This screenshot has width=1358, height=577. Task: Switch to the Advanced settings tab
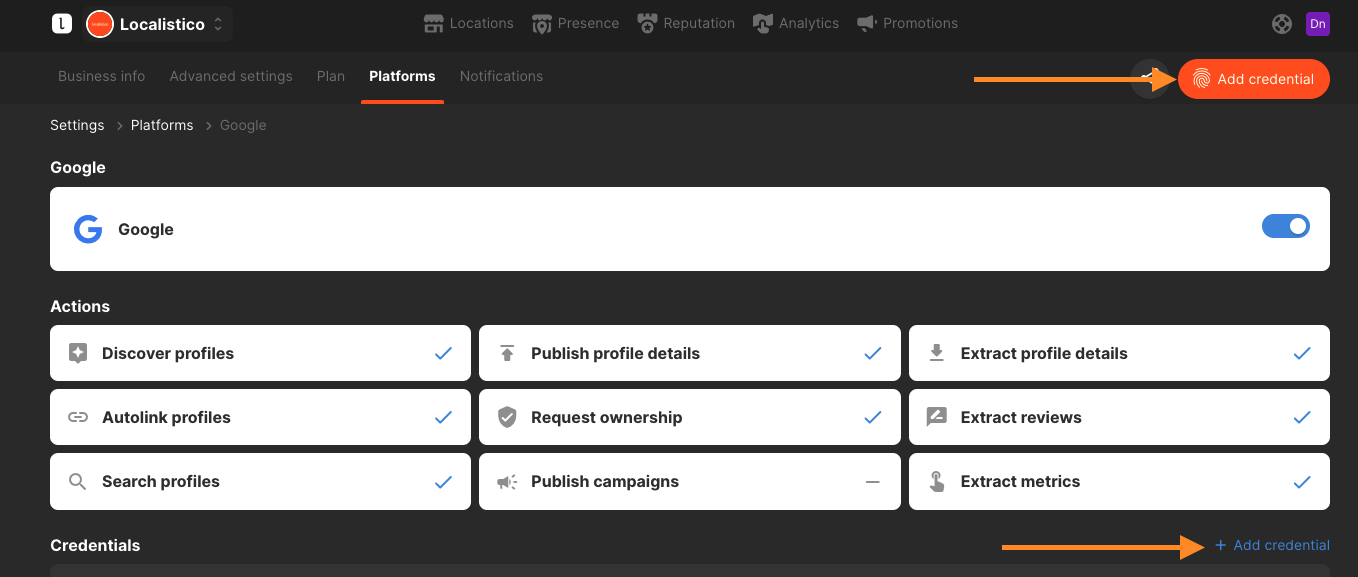coord(231,76)
